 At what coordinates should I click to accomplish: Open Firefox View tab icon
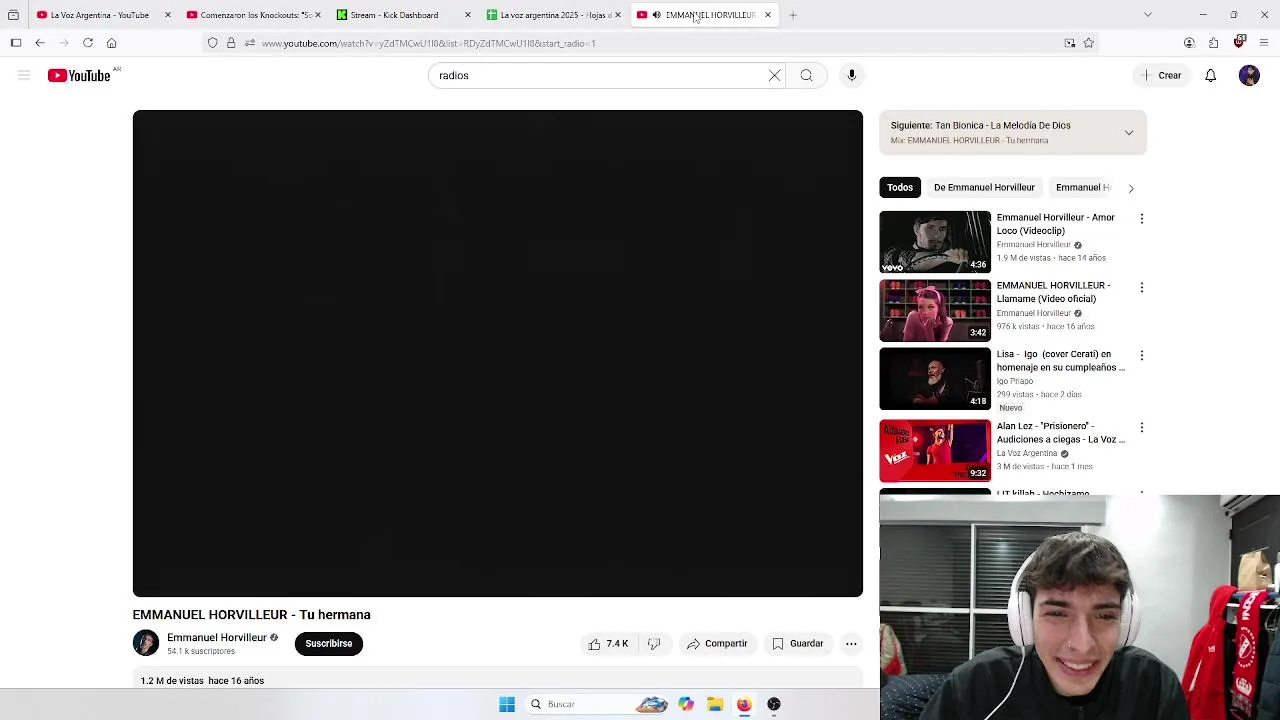click(x=13, y=15)
